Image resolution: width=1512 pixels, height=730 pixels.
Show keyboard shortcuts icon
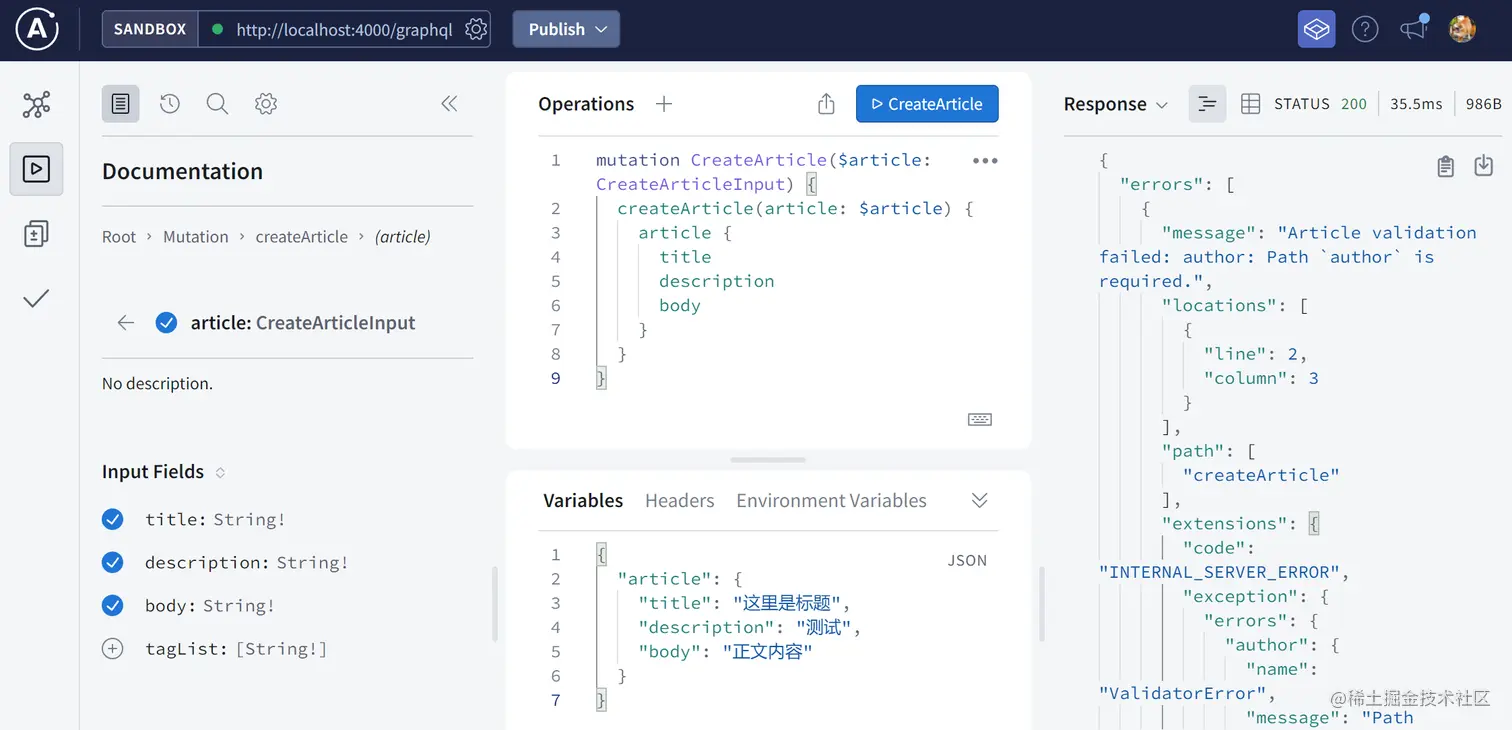tap(980, 420)
